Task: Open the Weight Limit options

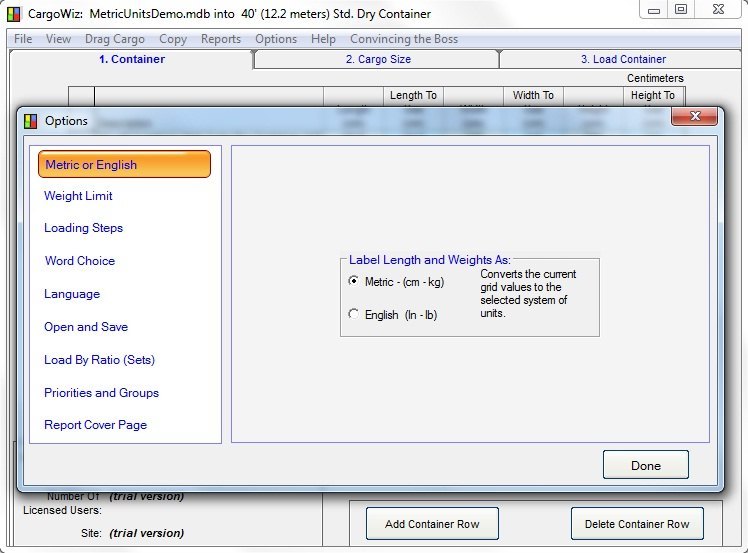Action: 78,196
